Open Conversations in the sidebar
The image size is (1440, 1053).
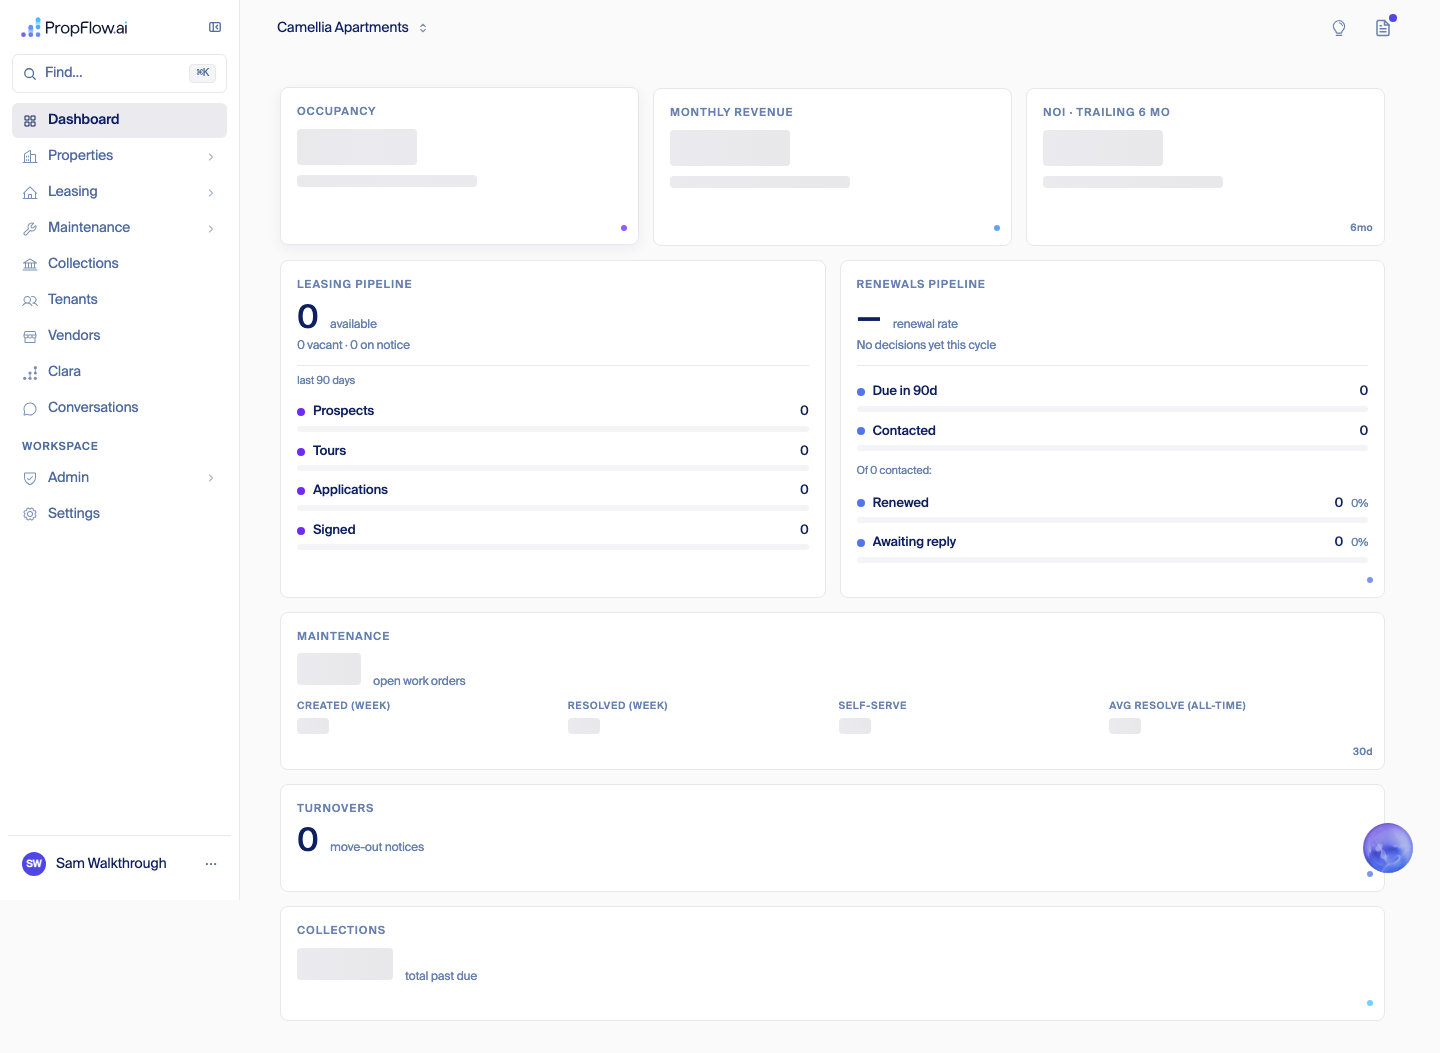click(119, 408)
